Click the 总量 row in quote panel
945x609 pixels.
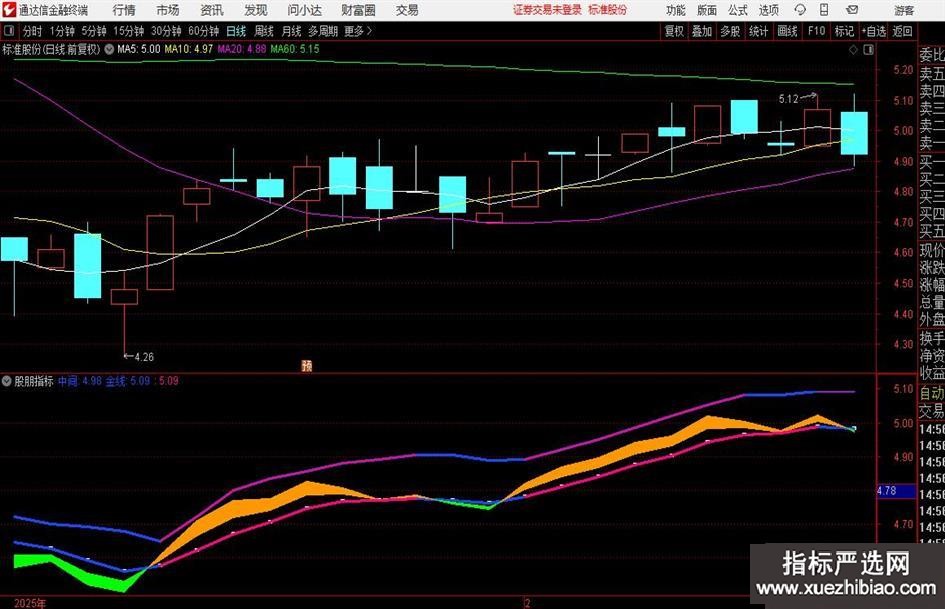click(932, 302)
